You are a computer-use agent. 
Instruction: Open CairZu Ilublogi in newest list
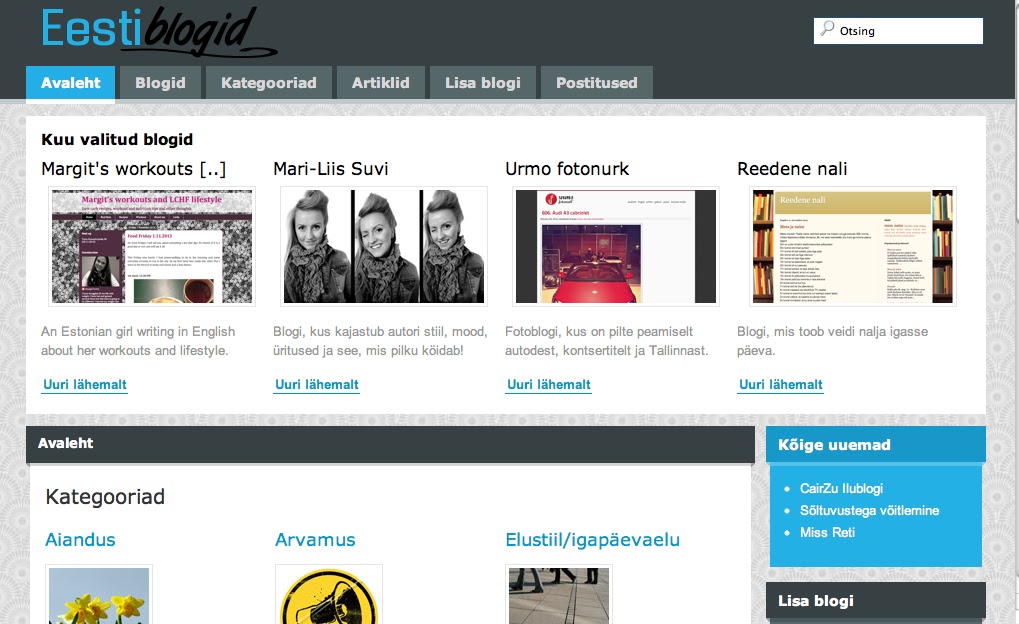[841, 489]
